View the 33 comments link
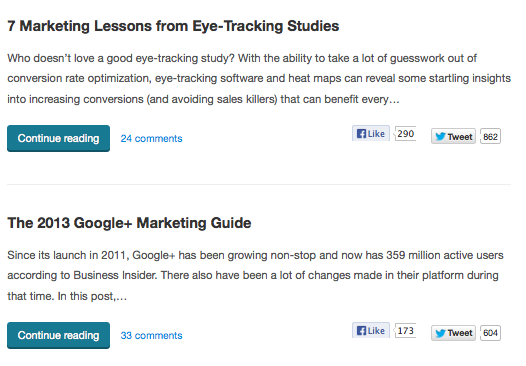 151,335
